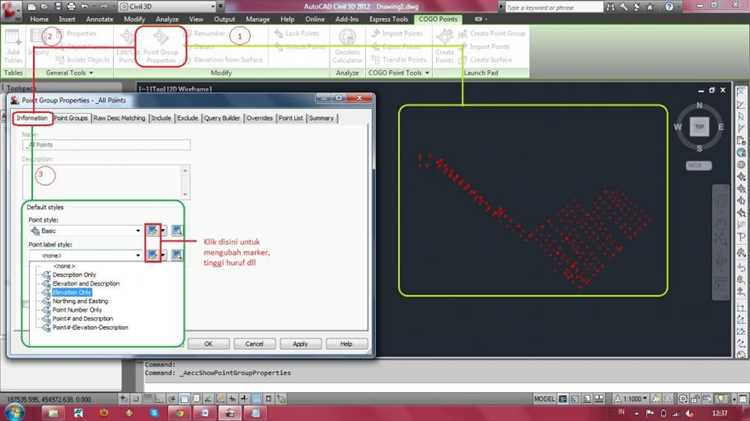Click Create Surface in Launch Pad
This screenshot has height=421, width=750.
pyautogui.click(x=485, y=60)
